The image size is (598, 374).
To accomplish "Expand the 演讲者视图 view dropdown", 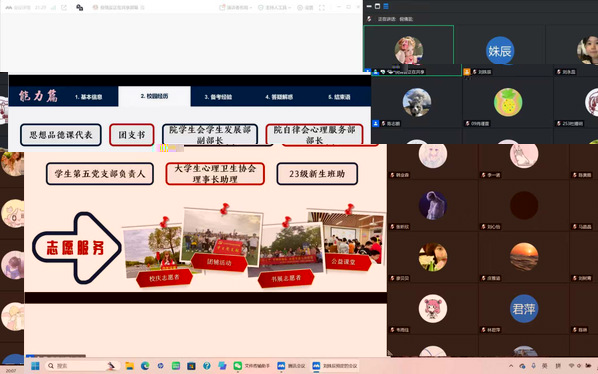I will [235, 7].
